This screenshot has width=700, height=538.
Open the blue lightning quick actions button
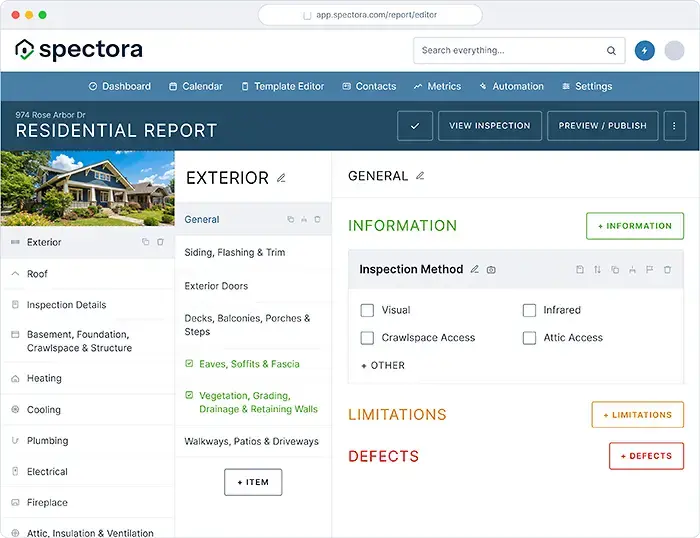pyautogui.click(x=645, y=50)
